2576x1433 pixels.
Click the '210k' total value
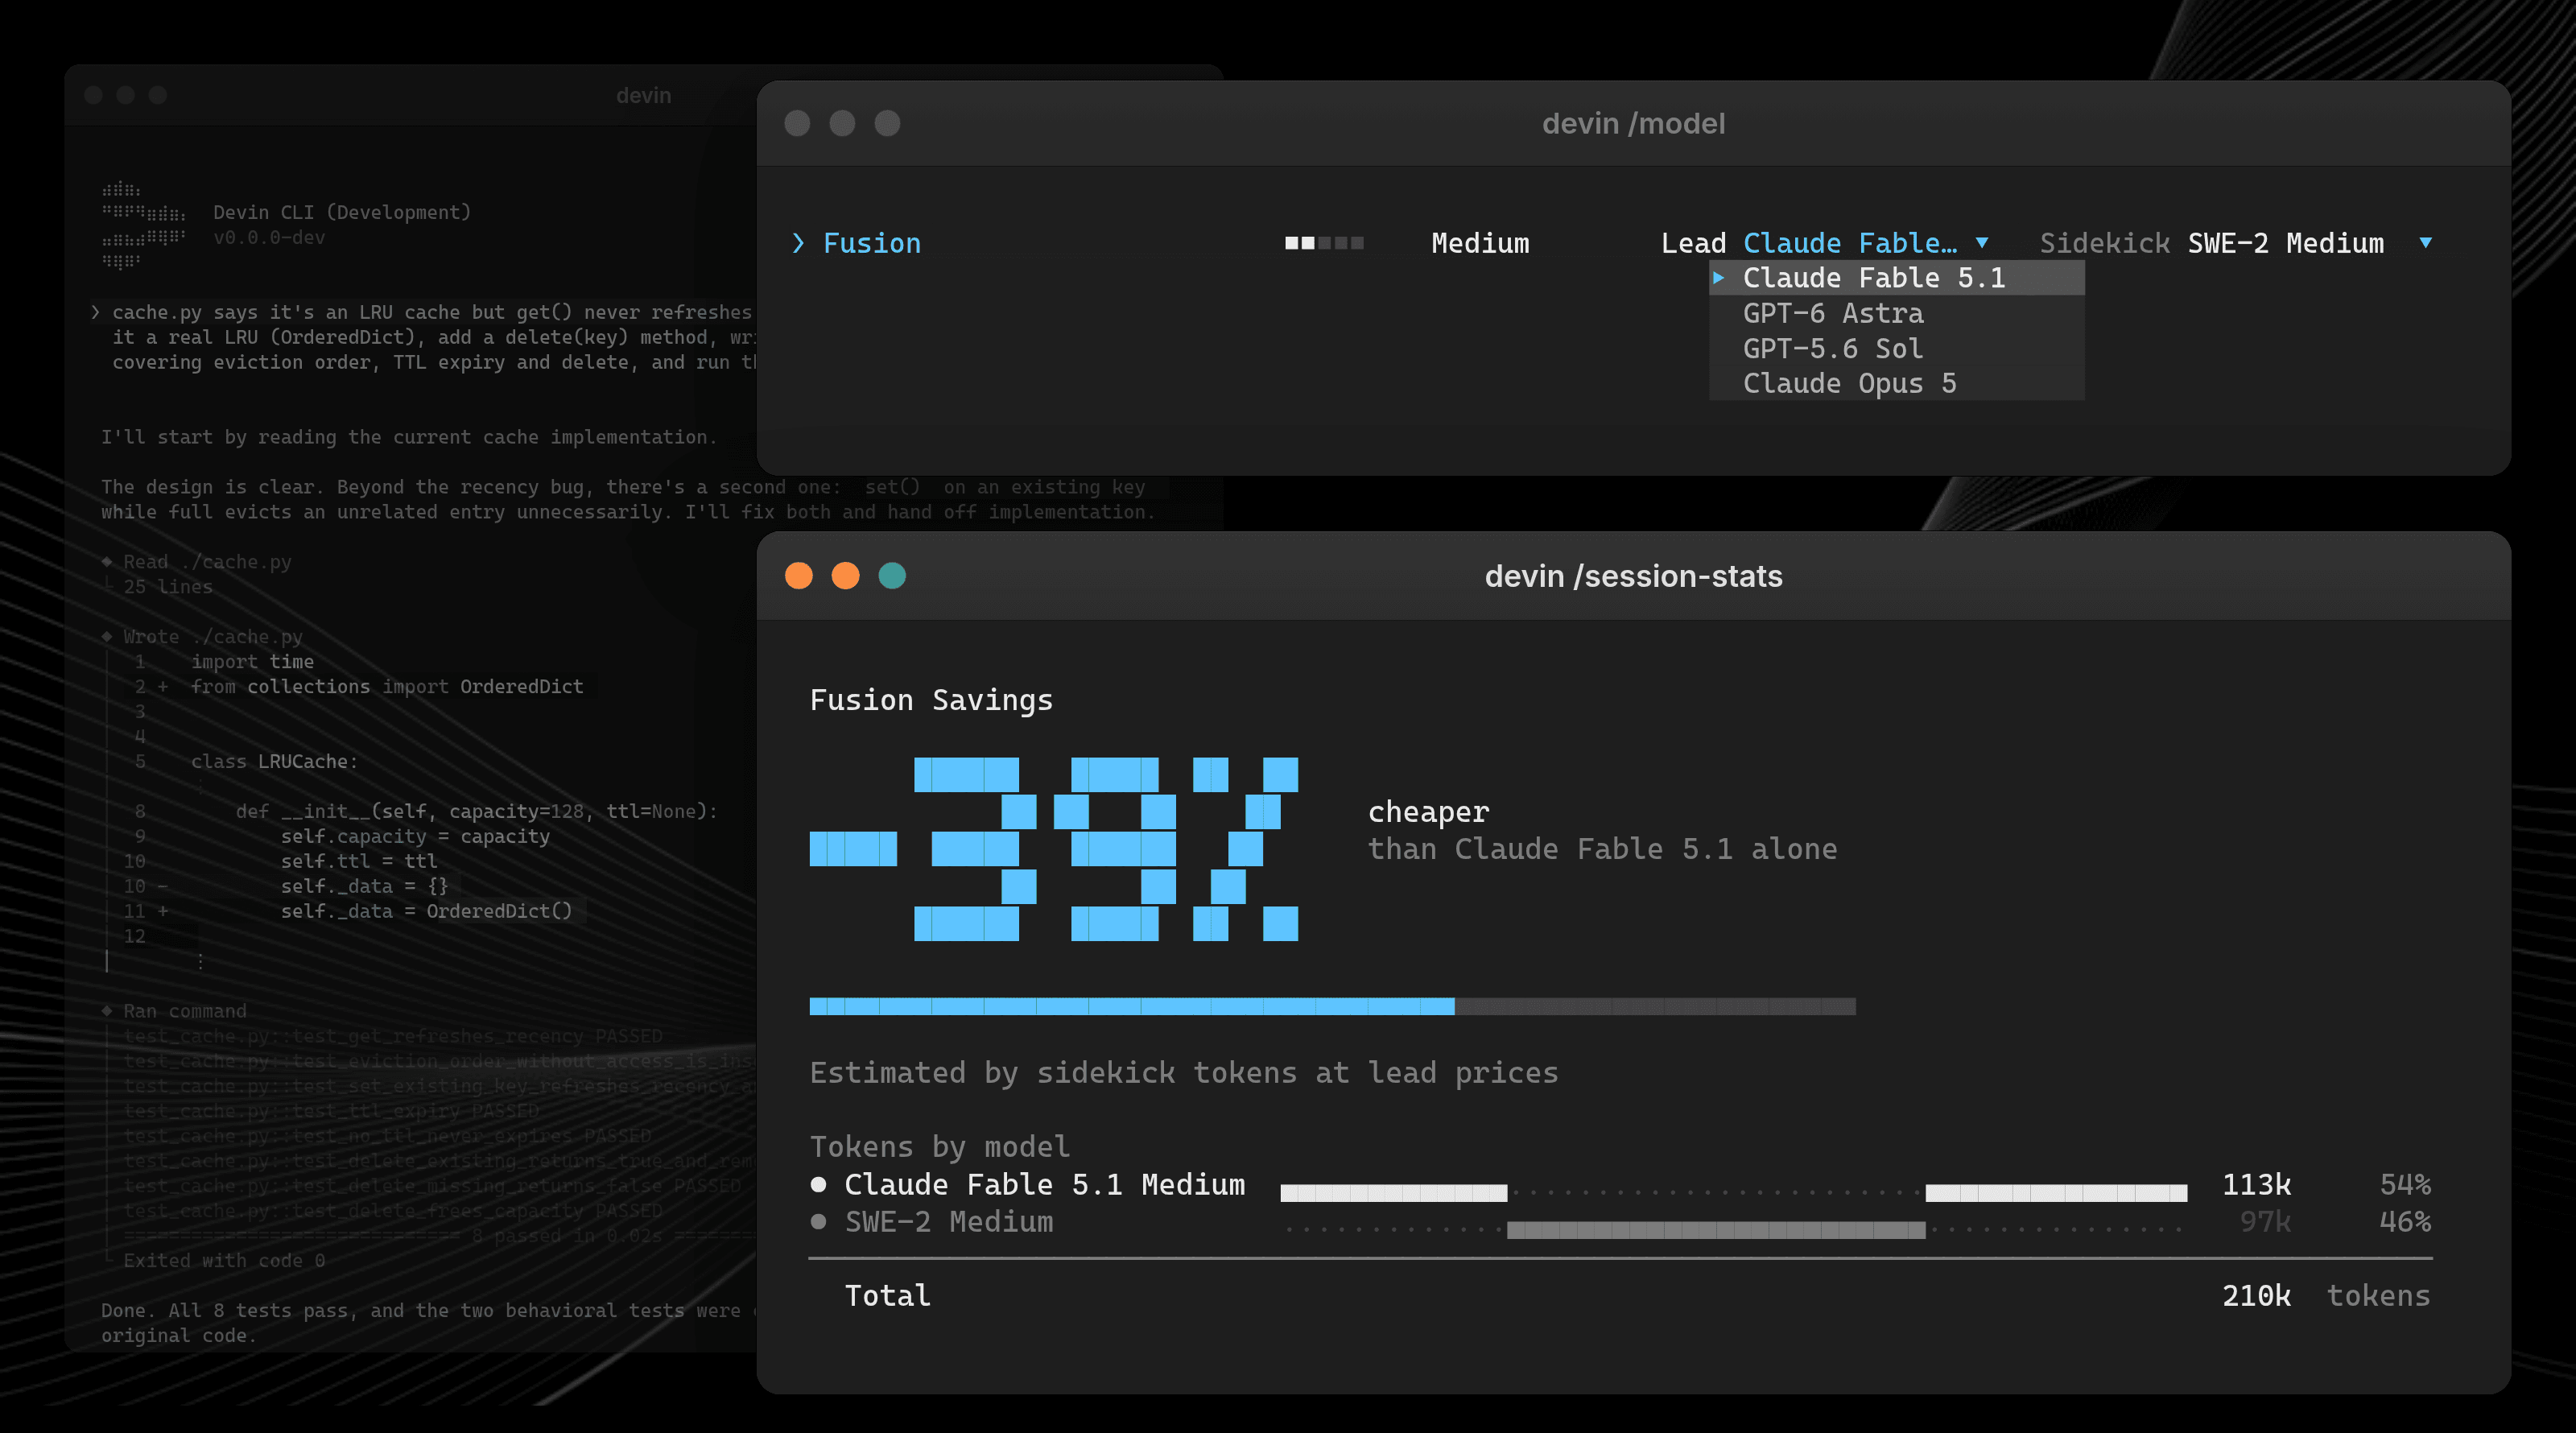point(2256,1296)
